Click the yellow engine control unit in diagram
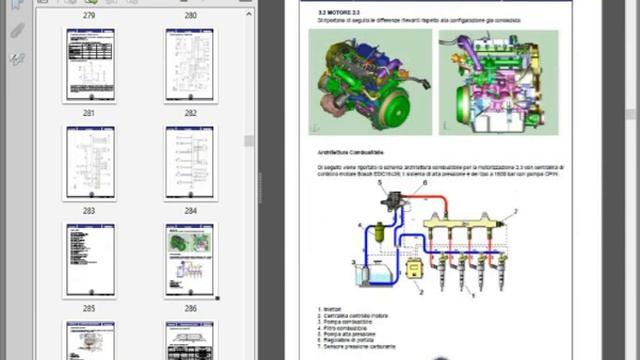Viewport: 640px width, 360px height. coord(414,269)
